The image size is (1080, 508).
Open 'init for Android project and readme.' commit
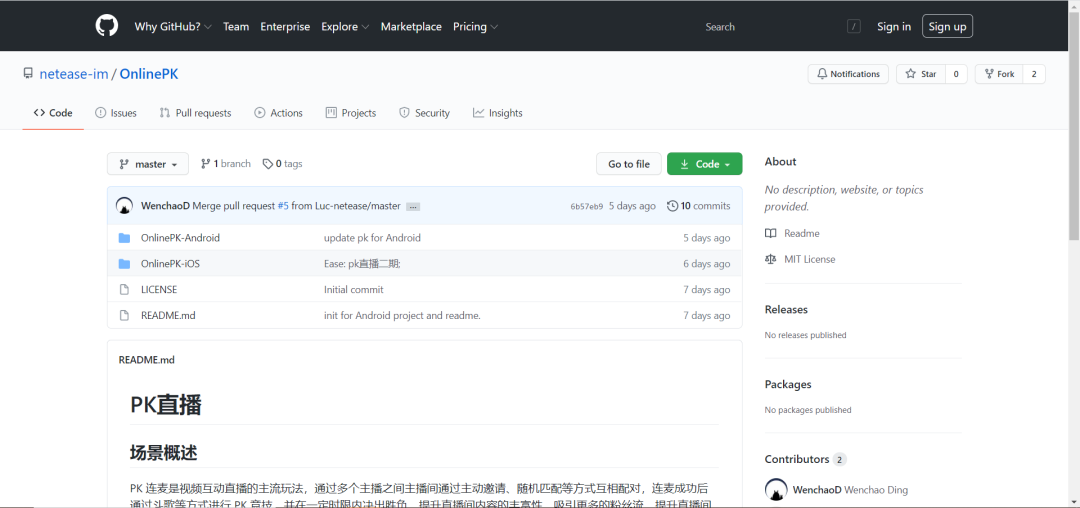click(402, 315)
